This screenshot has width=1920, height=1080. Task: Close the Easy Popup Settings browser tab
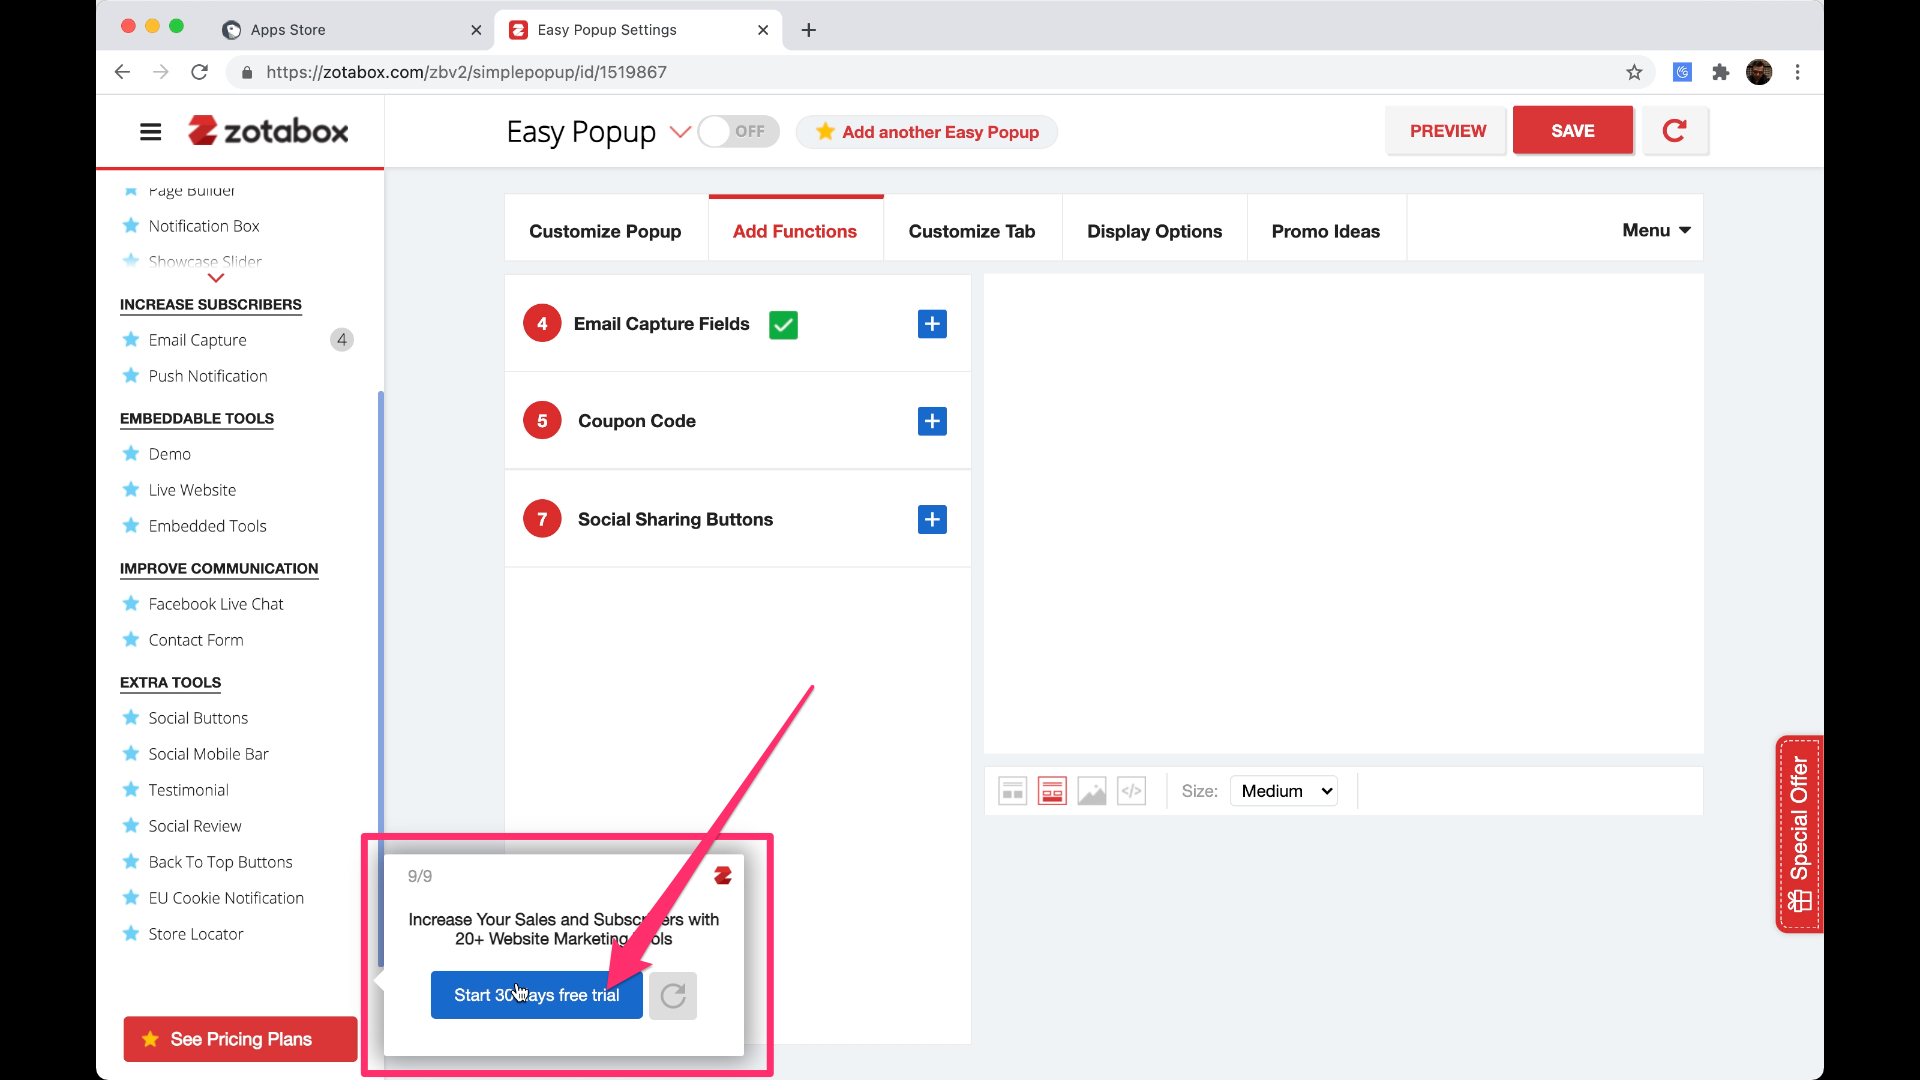click(x=763, y=30)
